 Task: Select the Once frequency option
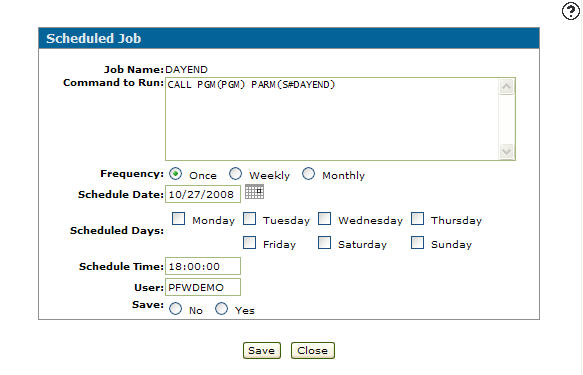pos(175,174)
